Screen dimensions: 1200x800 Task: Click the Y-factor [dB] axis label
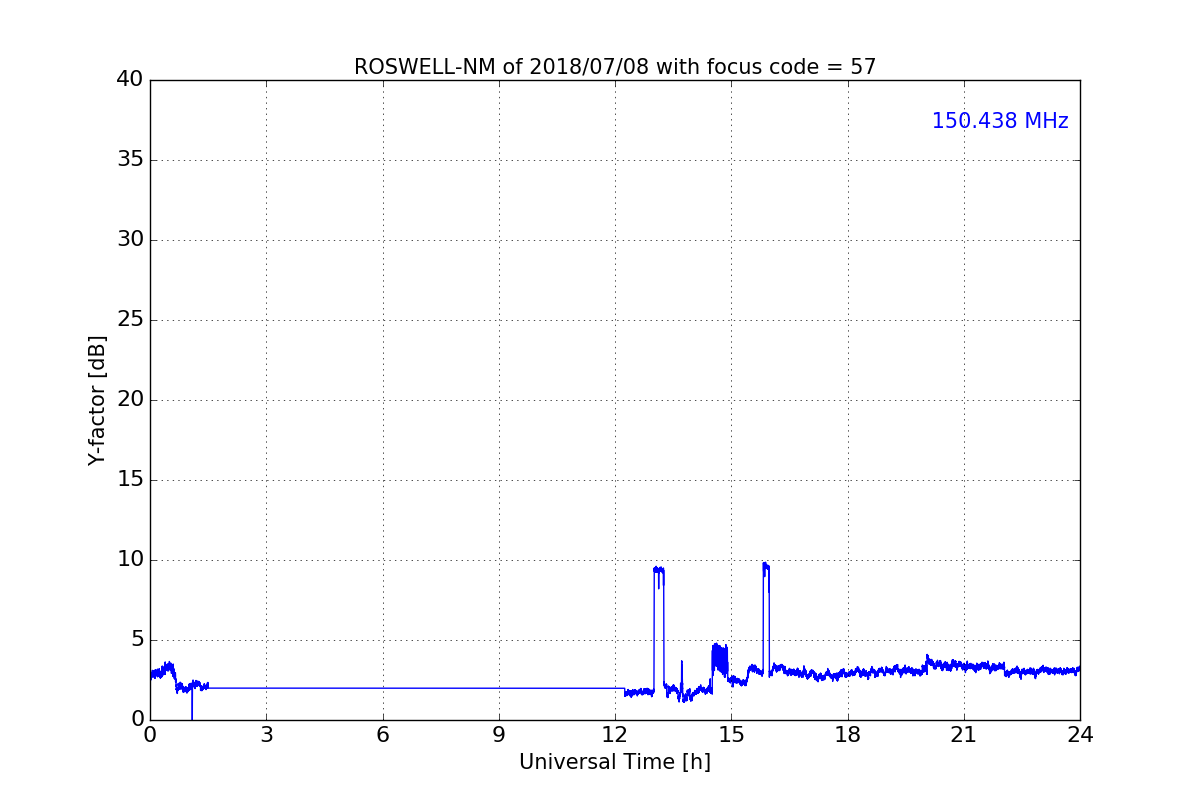[97, 400]
